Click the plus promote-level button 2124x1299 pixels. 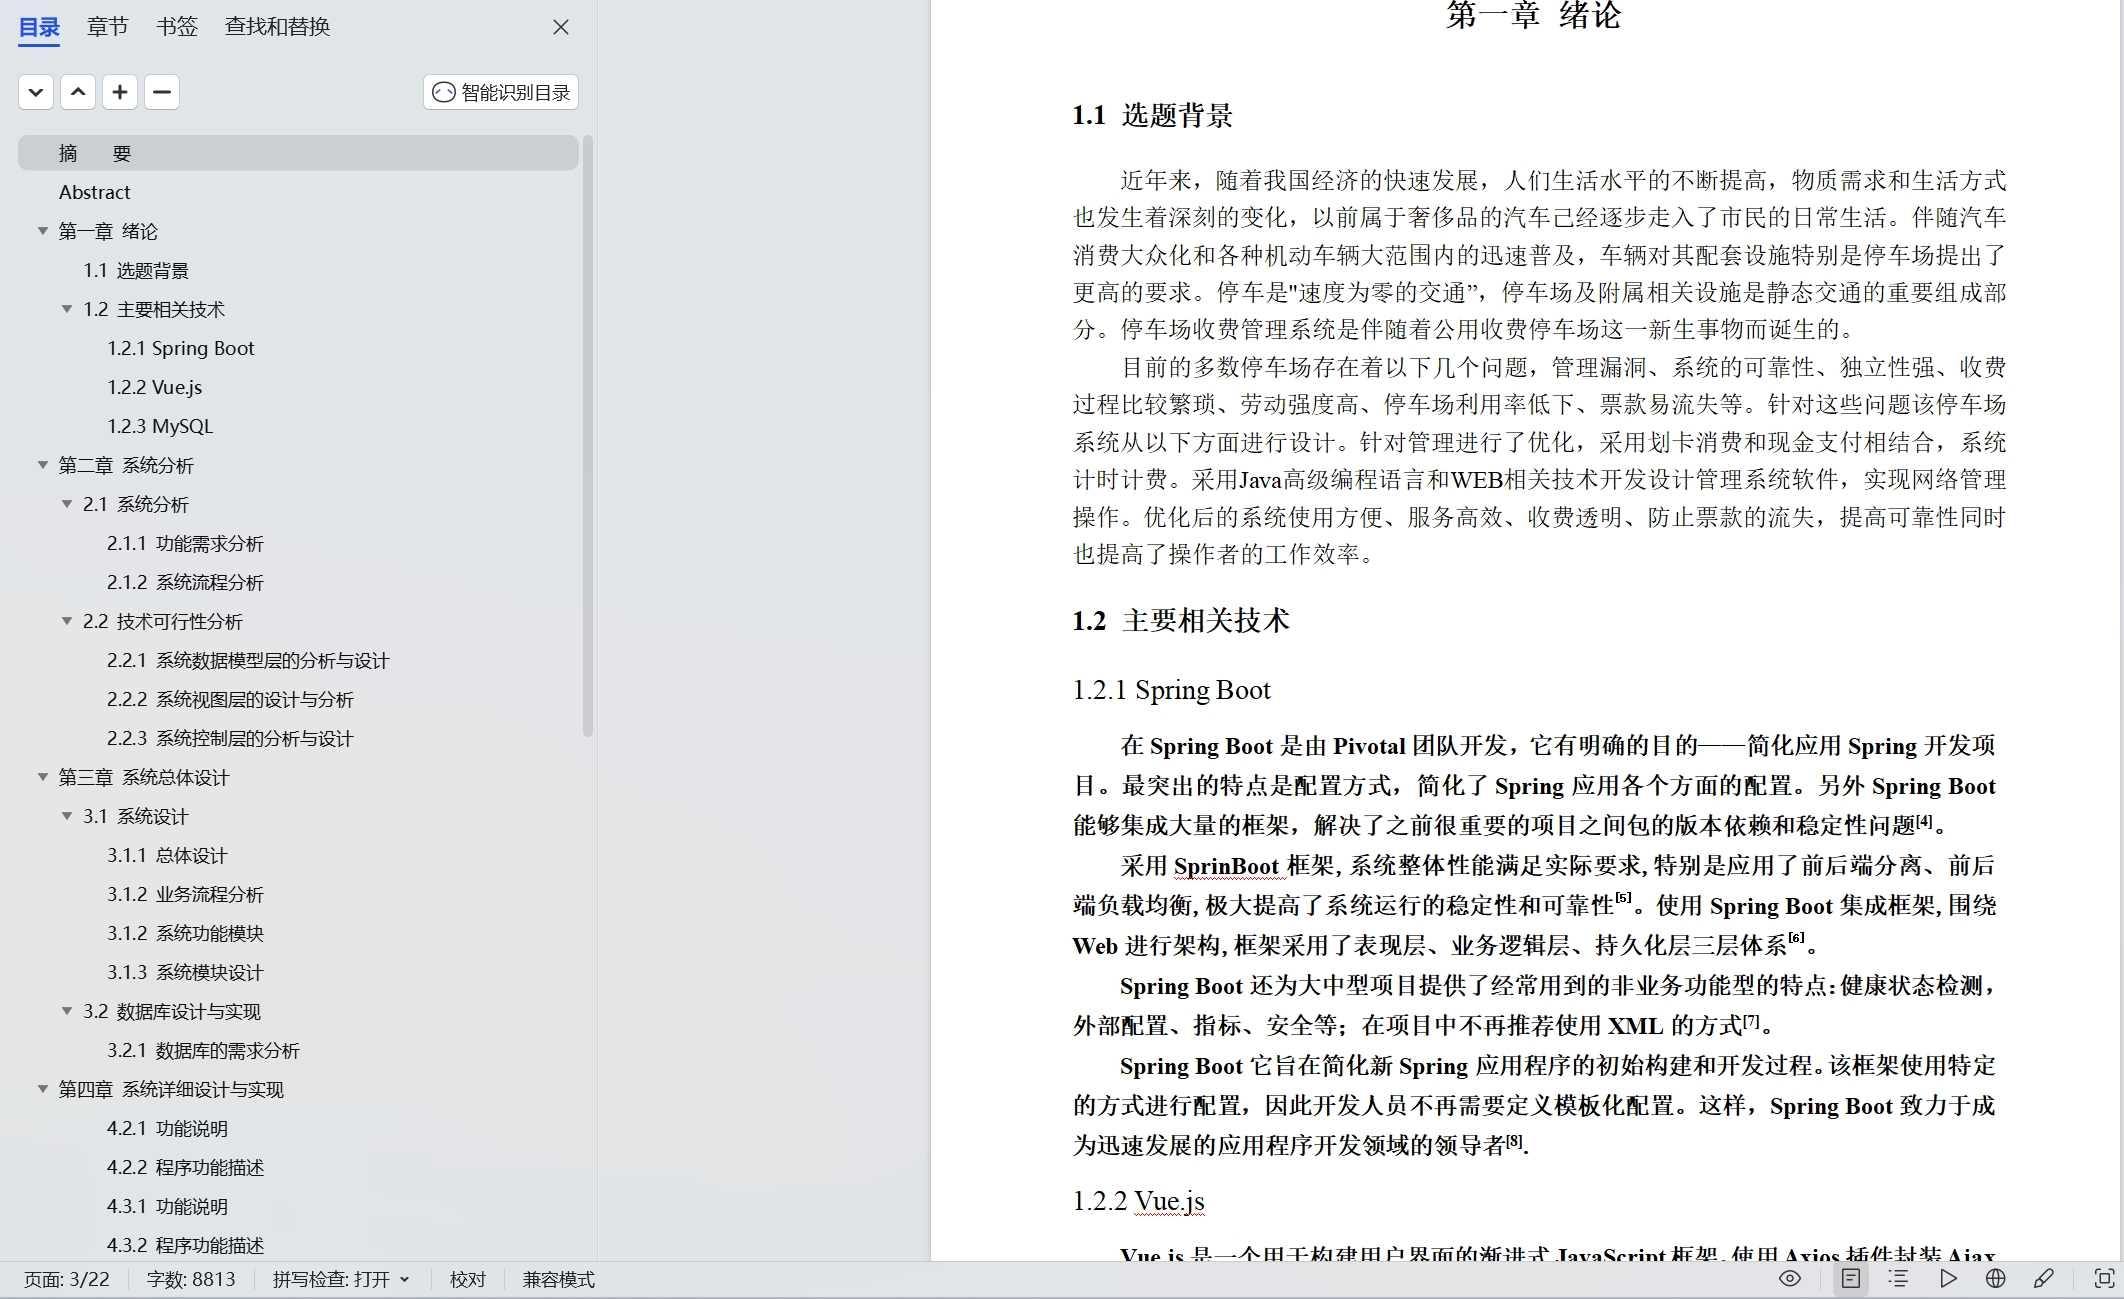click(x=120, y=92)
